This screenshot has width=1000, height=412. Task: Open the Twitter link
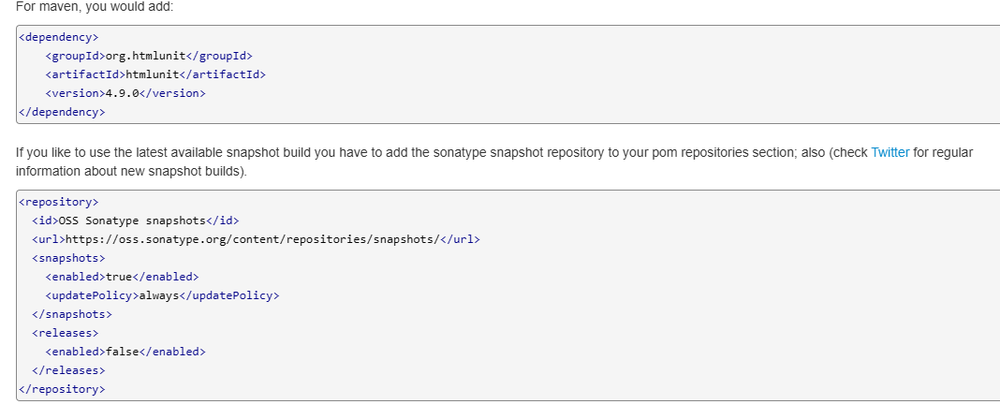tap(890, 153)
